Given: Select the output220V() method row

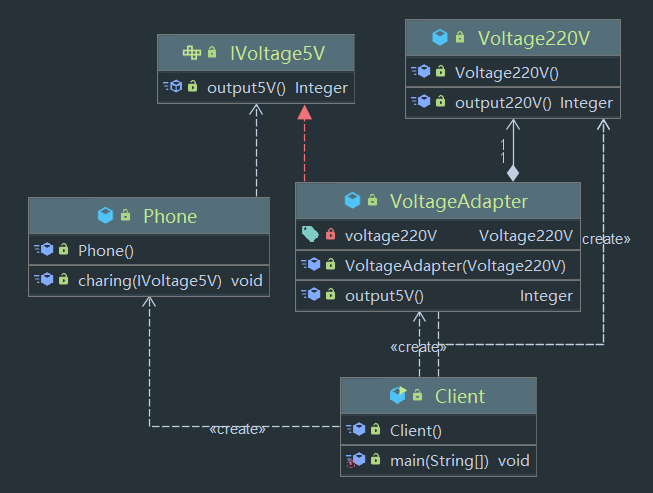Looking at the screenshot, I should coord(513,102).
